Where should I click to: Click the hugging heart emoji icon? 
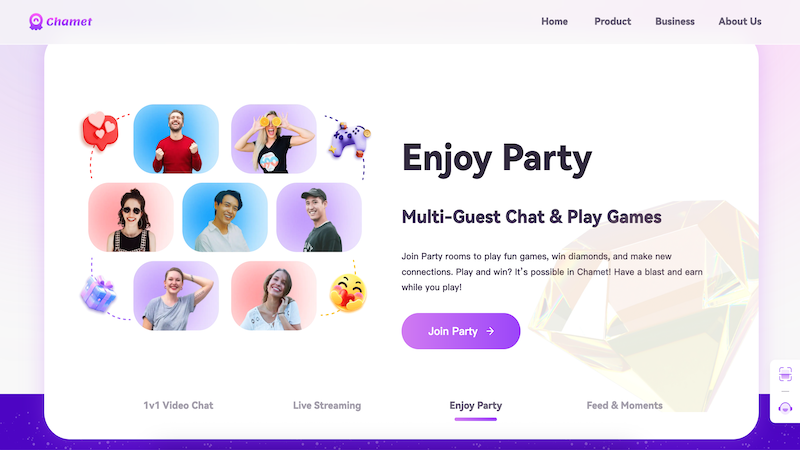point(348,292)
